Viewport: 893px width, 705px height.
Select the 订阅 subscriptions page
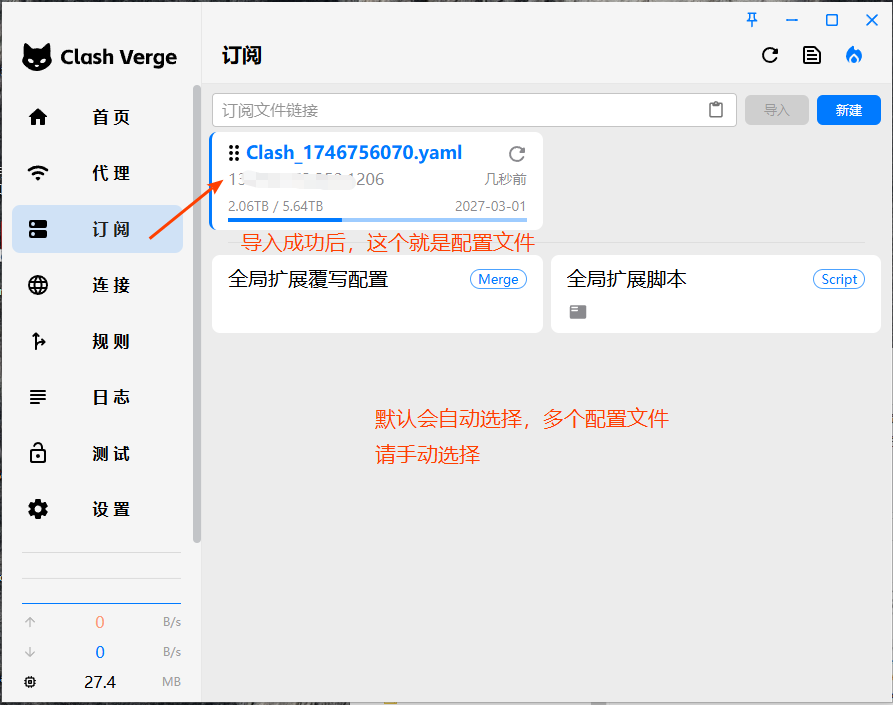97,229
